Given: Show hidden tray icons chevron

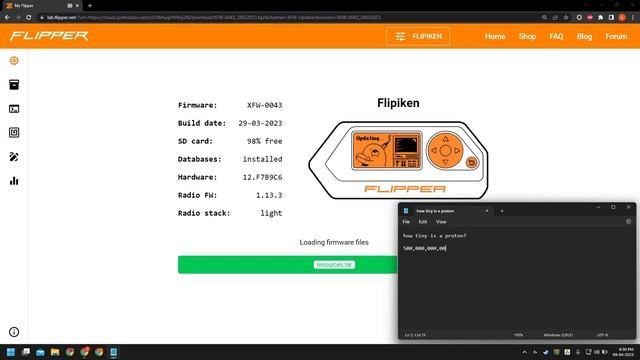Looking at the screenshot, I should coord(524,352).
